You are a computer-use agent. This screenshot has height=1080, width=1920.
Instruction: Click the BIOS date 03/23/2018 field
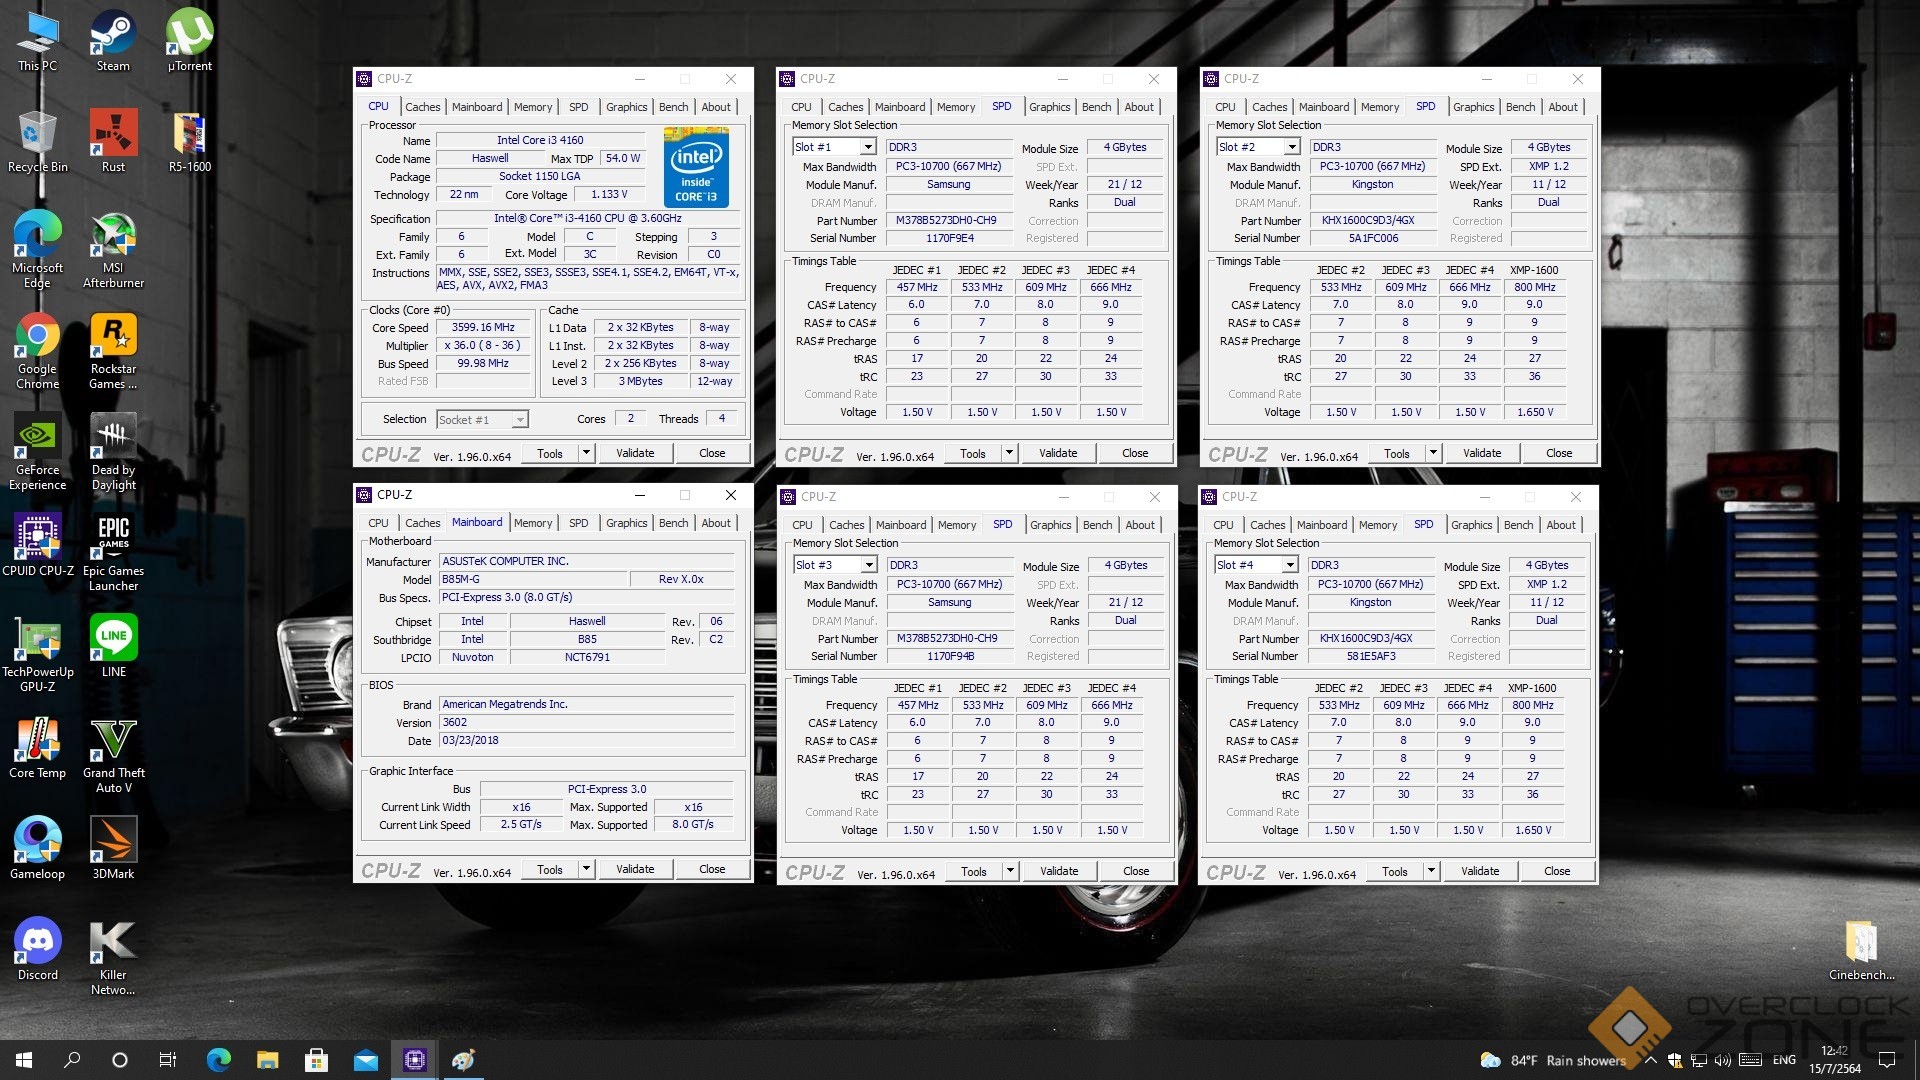tap(587, 741)
